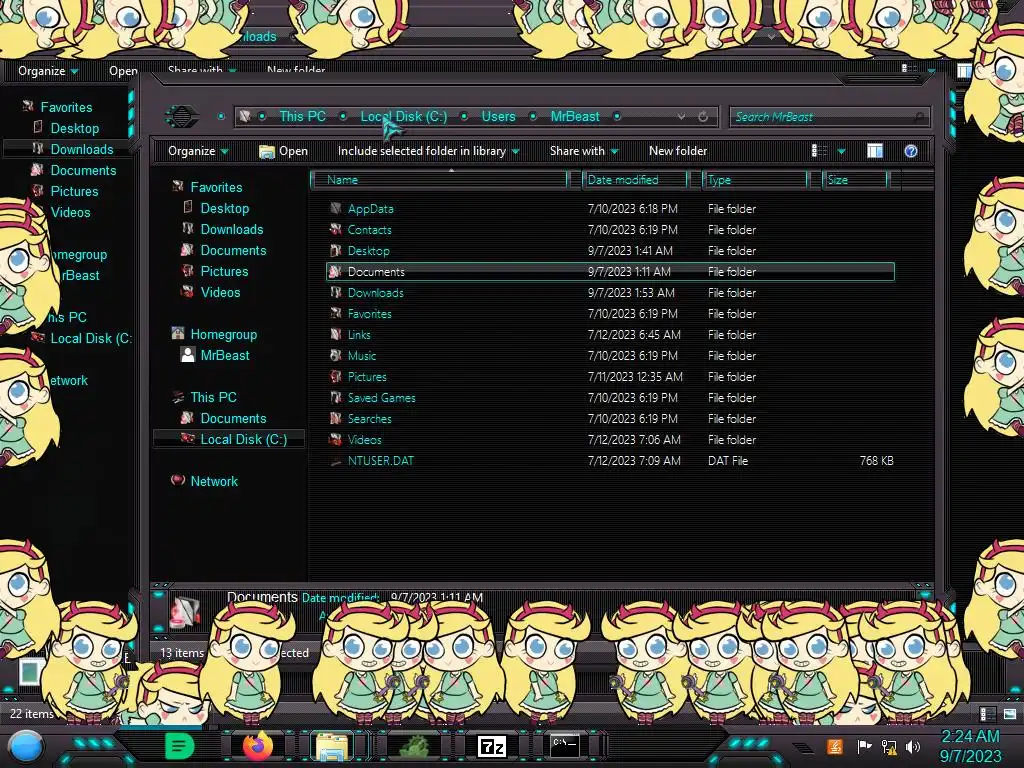The image size is (1024, 768).
Task: Click the Music folder icon in file list
Action: [x=336, y=356]
